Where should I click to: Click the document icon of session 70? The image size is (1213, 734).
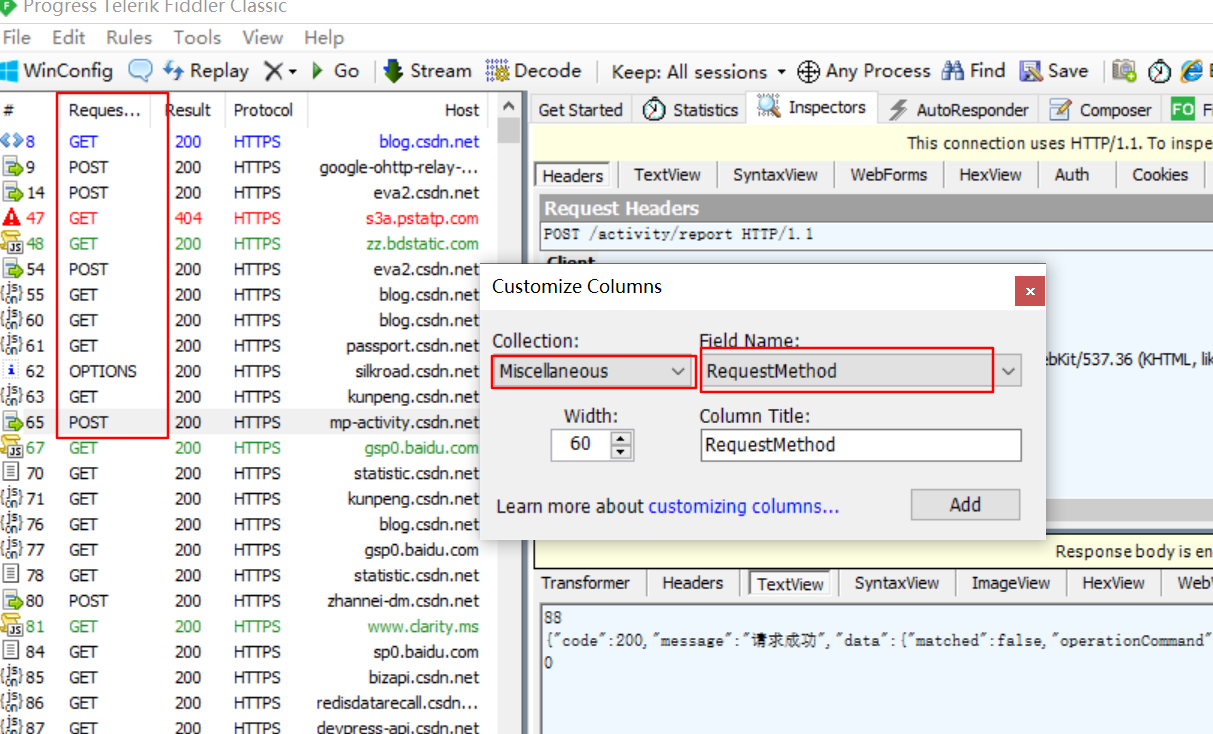(11, 473)
